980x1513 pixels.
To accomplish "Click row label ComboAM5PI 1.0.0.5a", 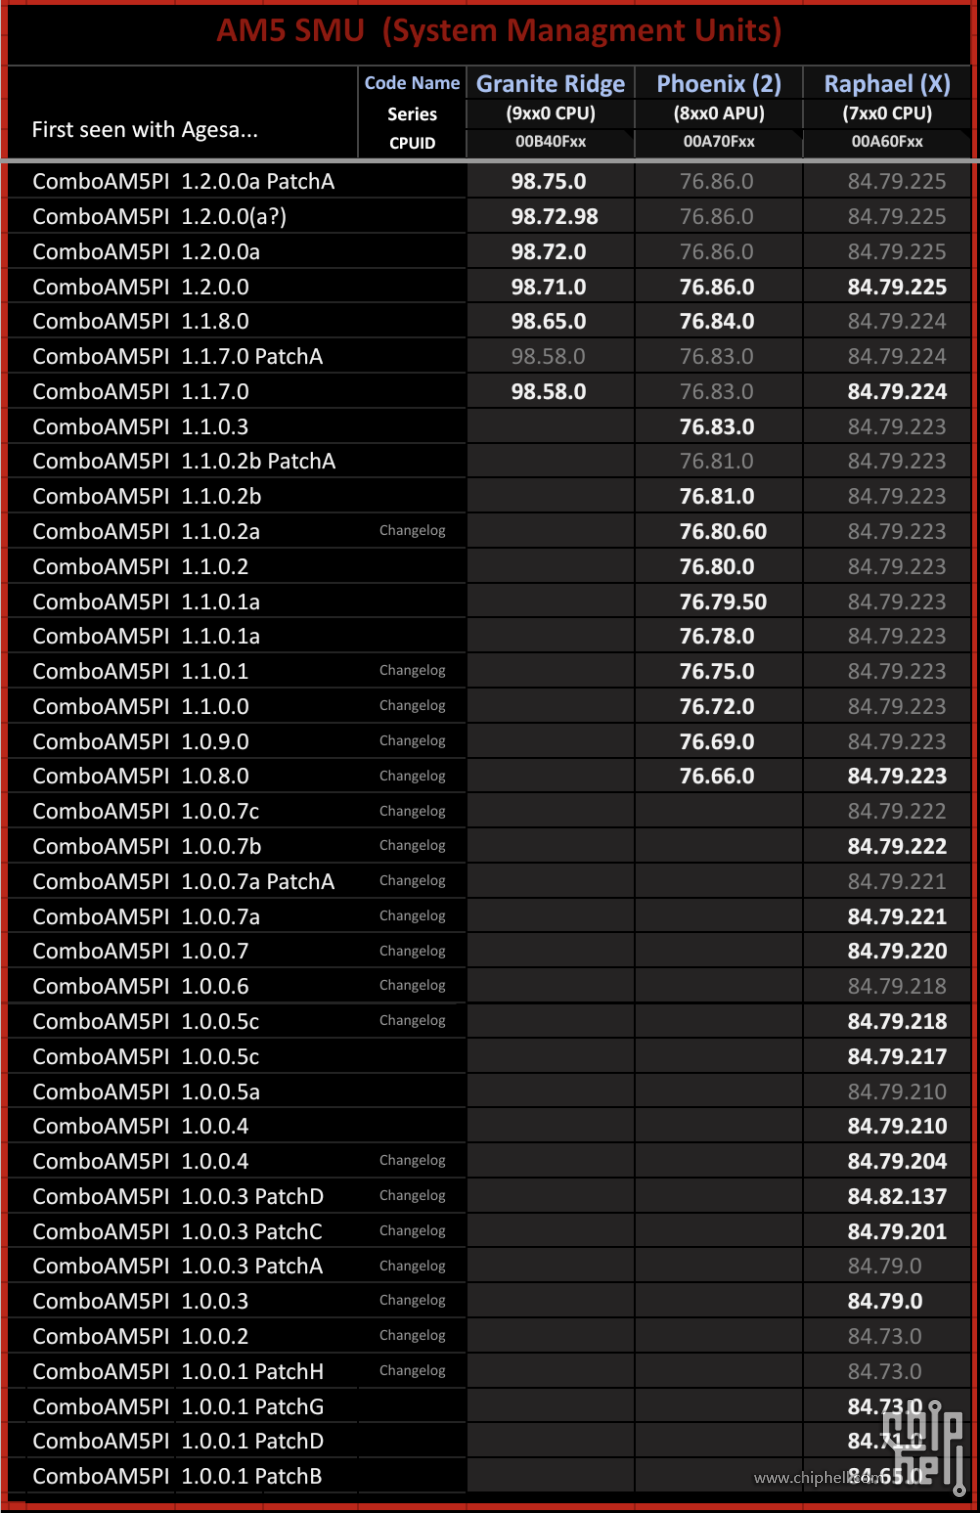I will pos(146,1092).
